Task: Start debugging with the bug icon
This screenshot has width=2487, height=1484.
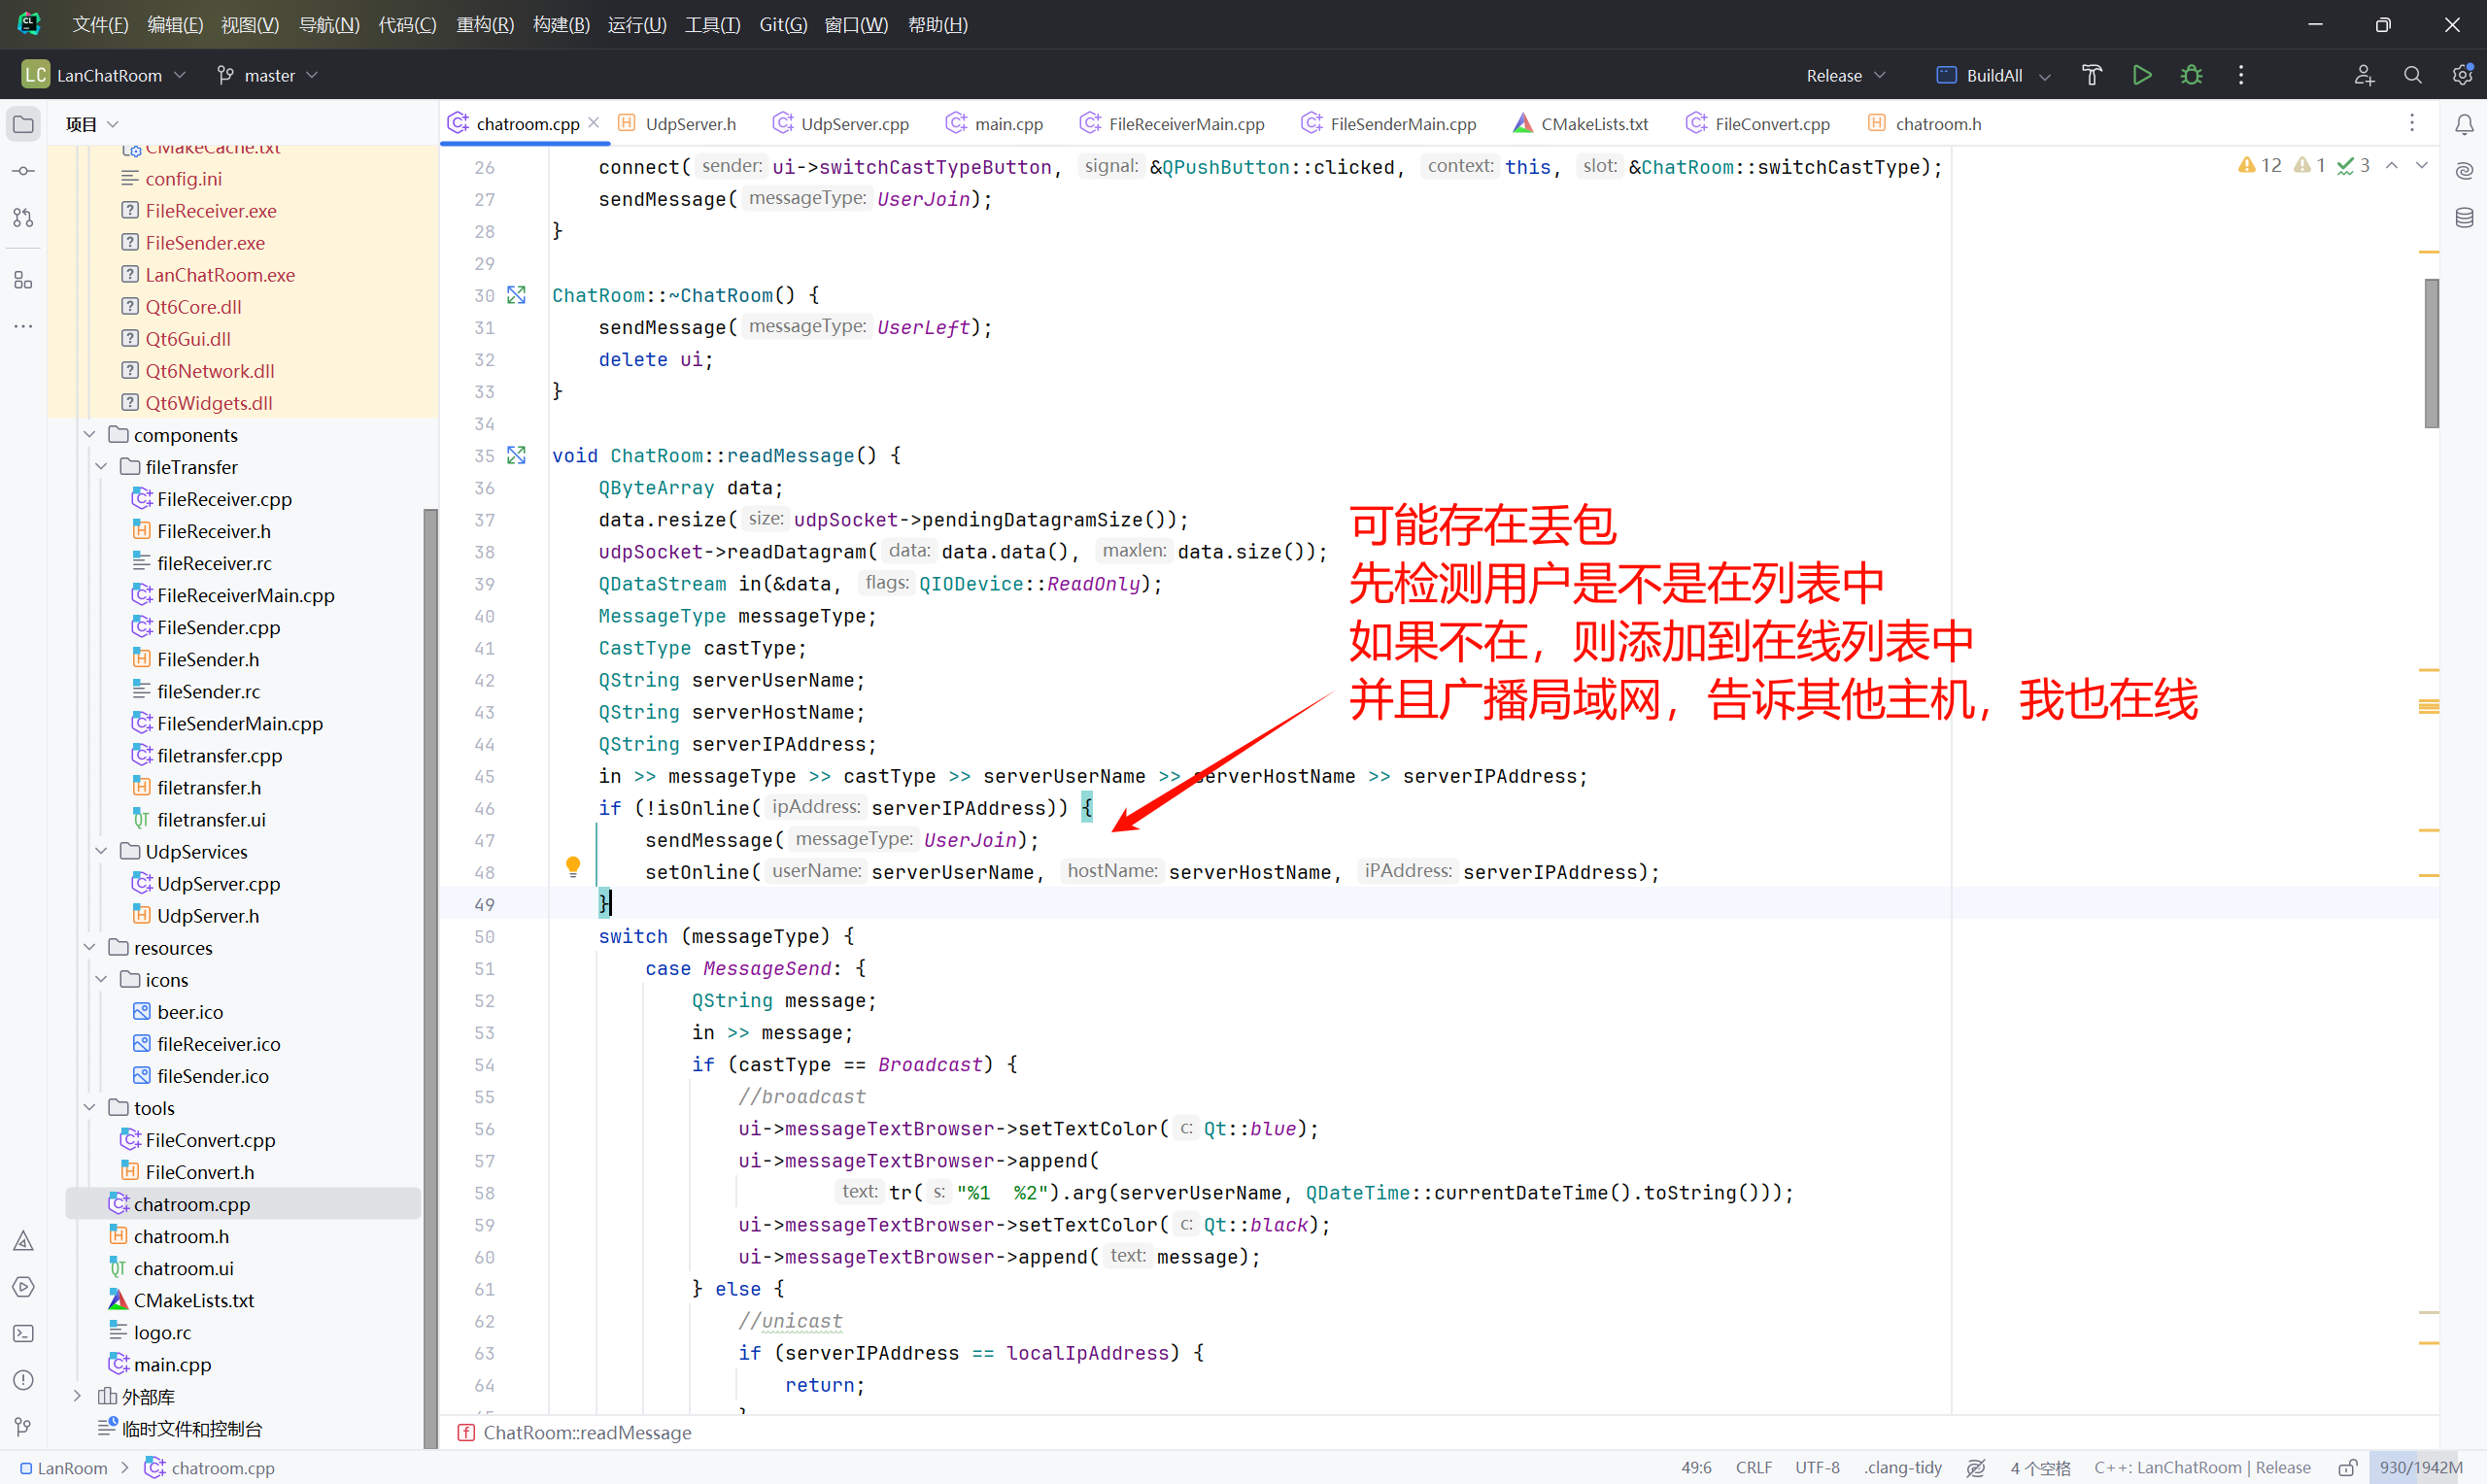Action: (x=2191, y=75)
